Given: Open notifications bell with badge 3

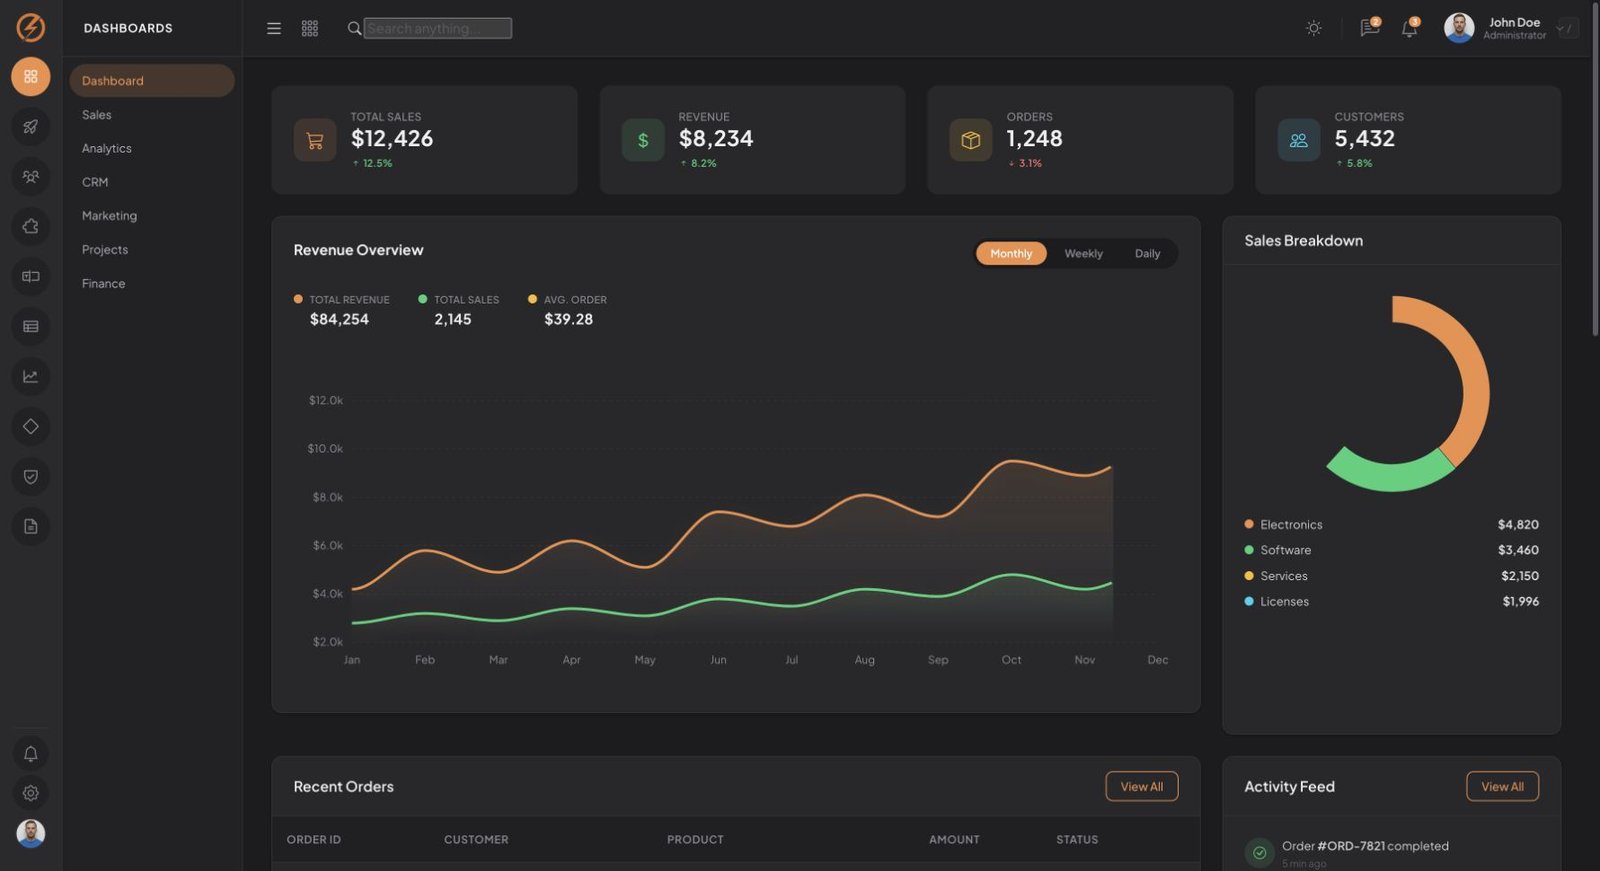Looking at the screenshot, I should click(x=1410, y=27).
